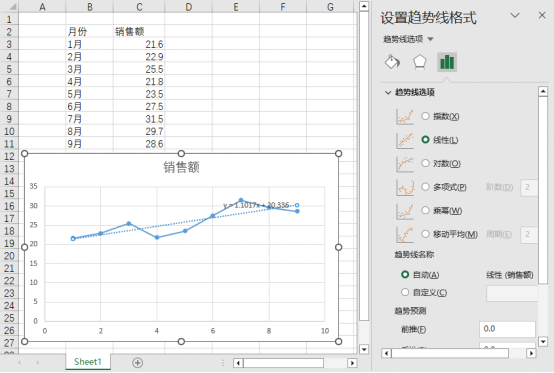Select column D header
This screenshot has width=554, height=373.
tap(188, 7)
